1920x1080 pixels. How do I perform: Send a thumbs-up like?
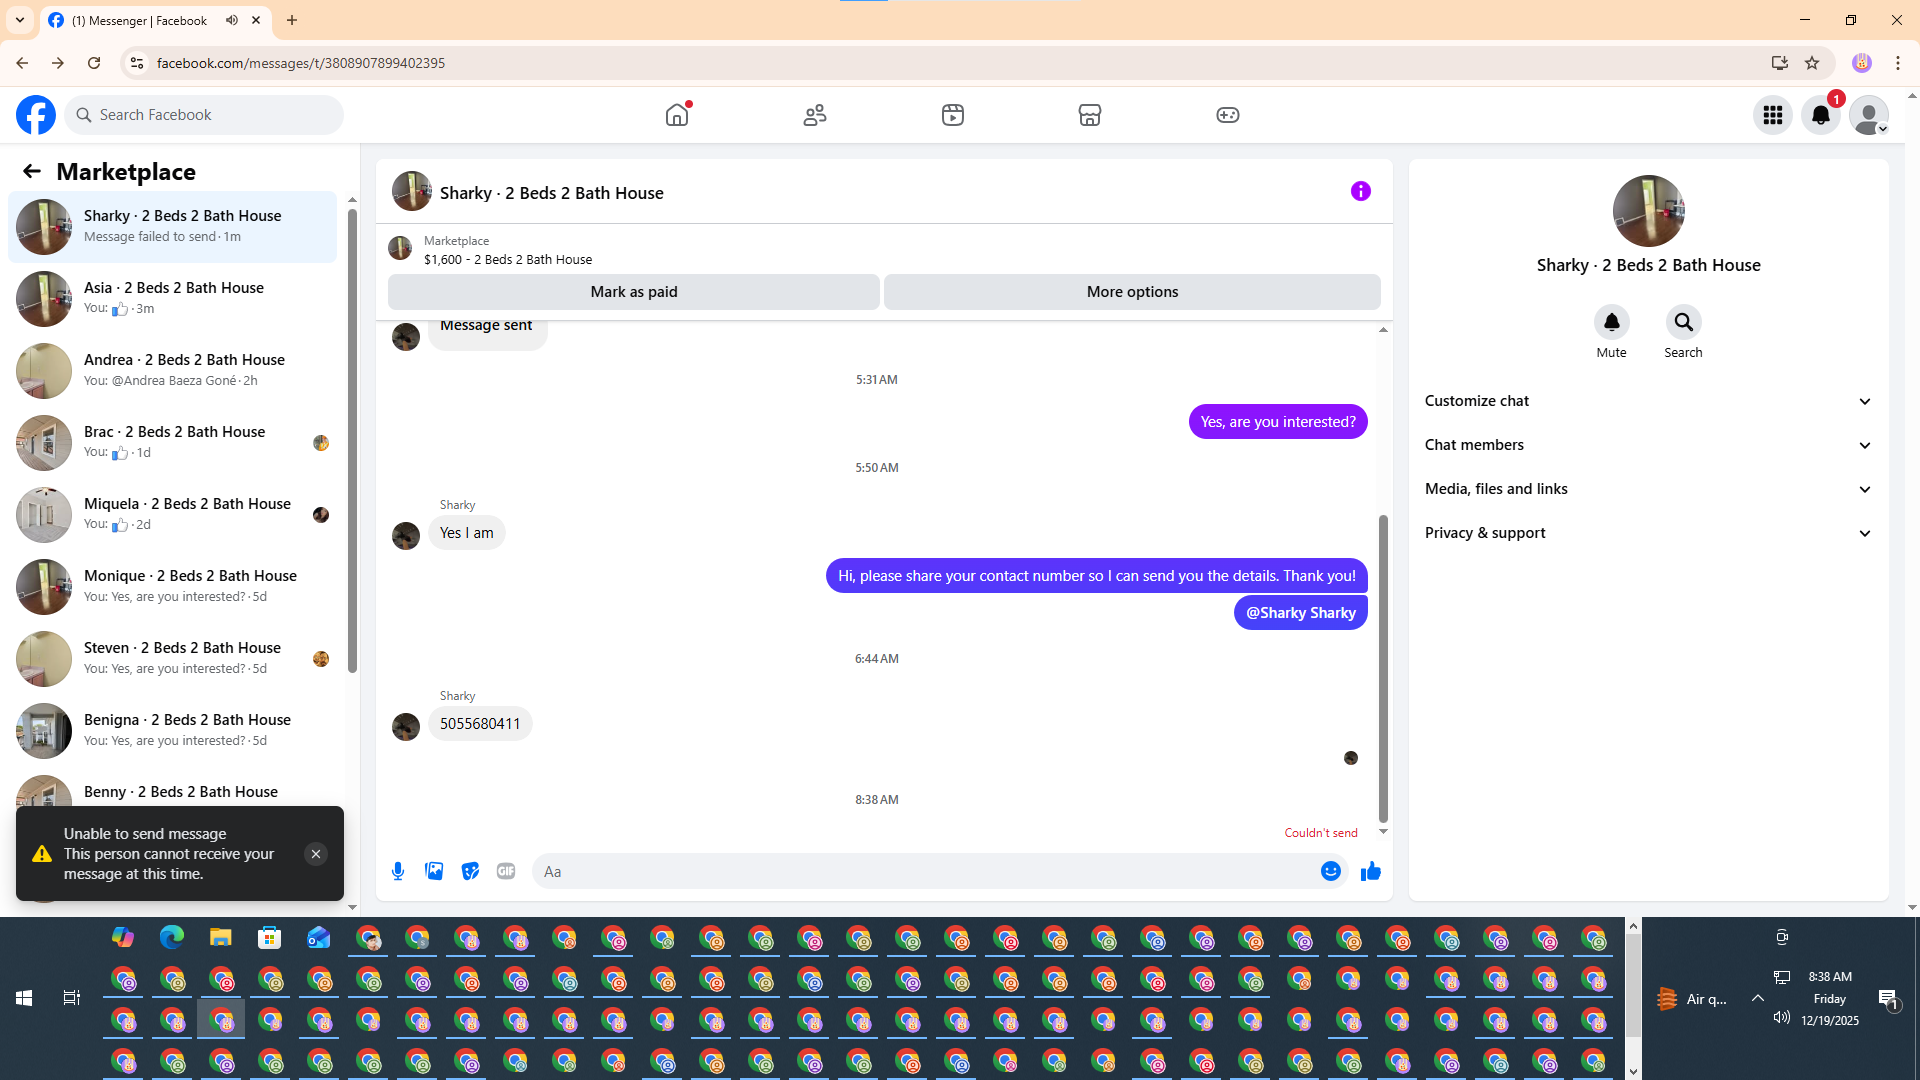[x=1370, y=871]
